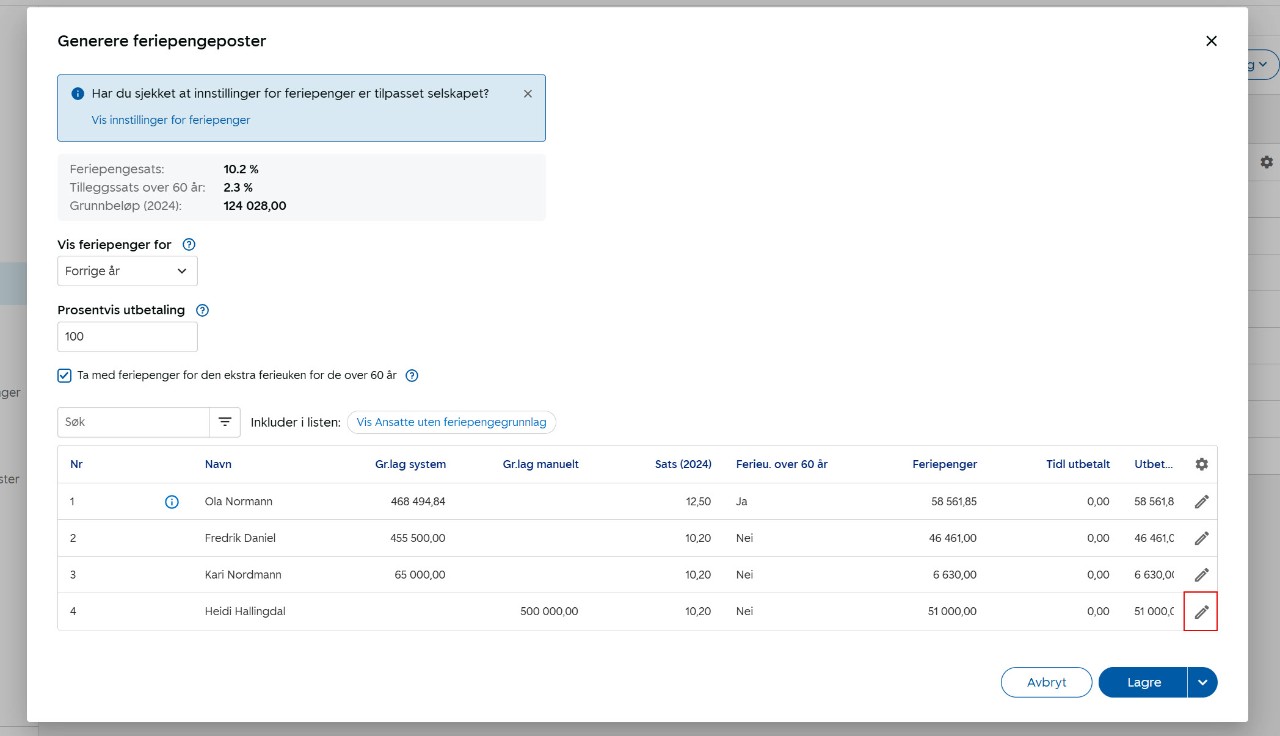The image size is (1280, 736).
Task: Edit Heidi Hallingdal's holiday pay entry
Action: click(x=1201, y=612)
